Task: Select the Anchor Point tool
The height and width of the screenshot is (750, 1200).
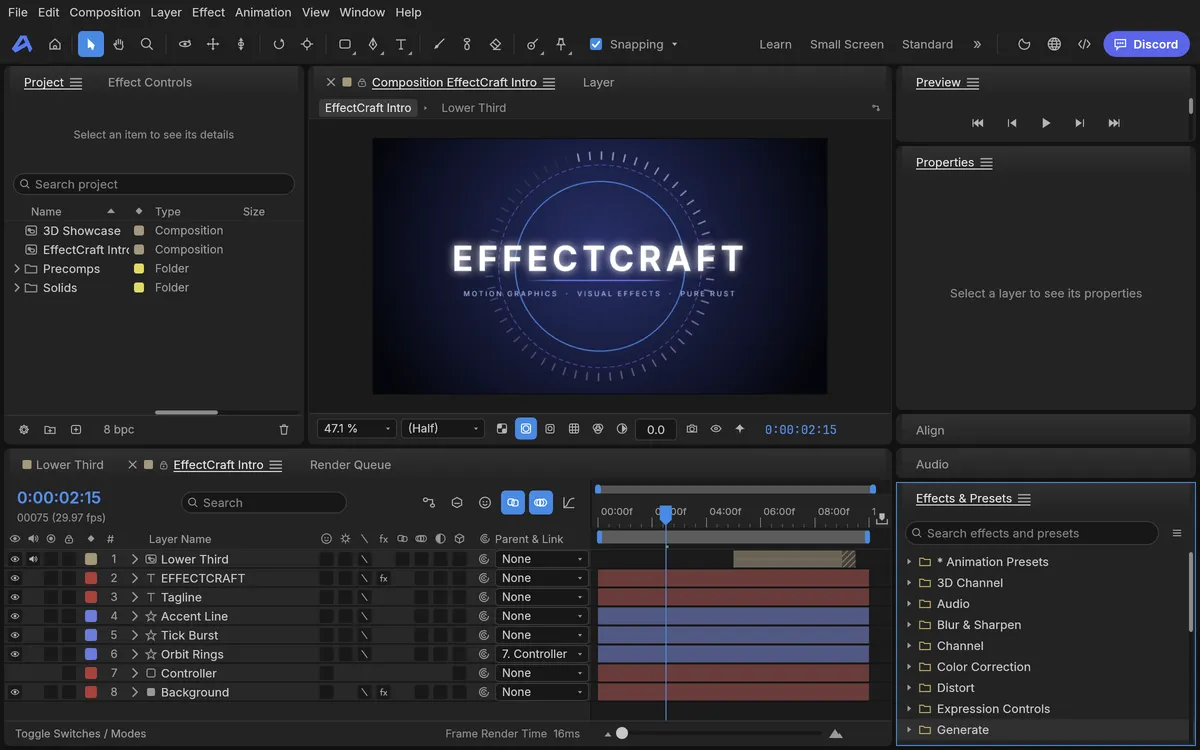Action: pyautogui.click(x=307, y=44)
